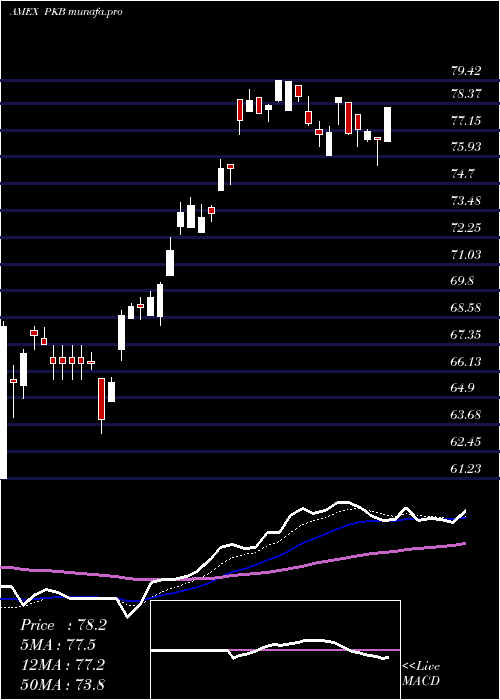The image size is (500, 700).
Task: Click the 77.15 price axis label
Action: tap(466, 121)
